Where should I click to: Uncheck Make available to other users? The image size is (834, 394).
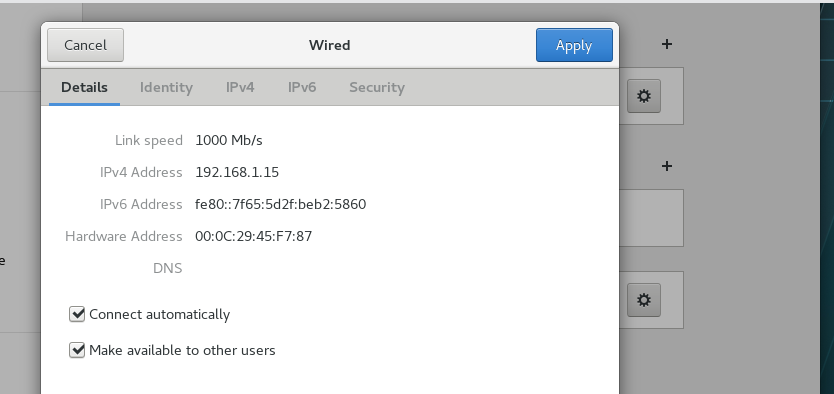[x=77, y=350]
